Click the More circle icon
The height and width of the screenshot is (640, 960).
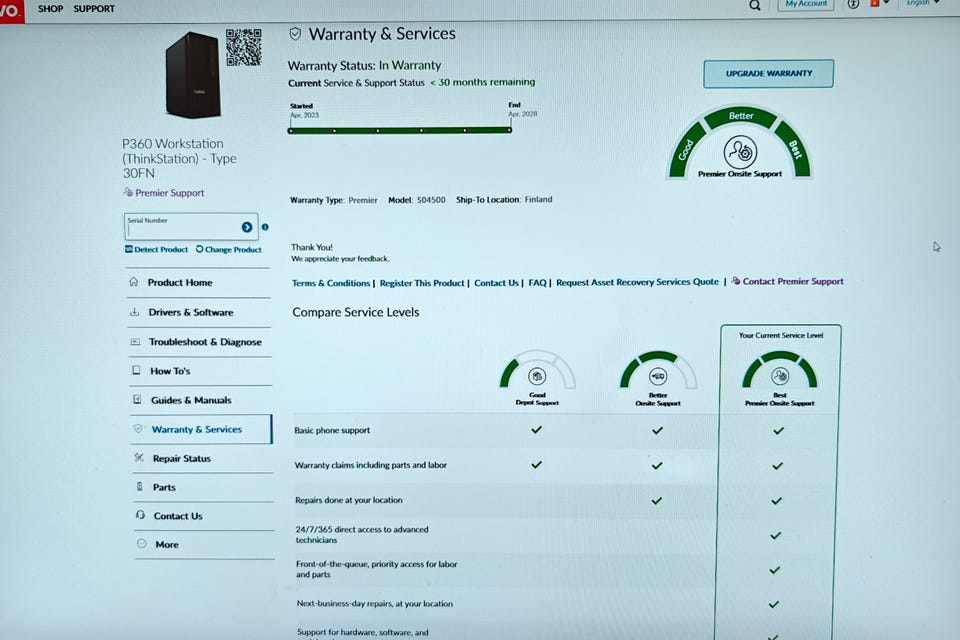(x=141, y=543)
